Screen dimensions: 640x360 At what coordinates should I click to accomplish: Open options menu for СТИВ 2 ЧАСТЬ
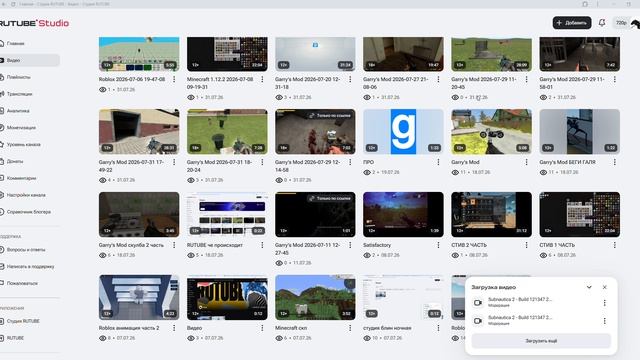click(527, 245)
